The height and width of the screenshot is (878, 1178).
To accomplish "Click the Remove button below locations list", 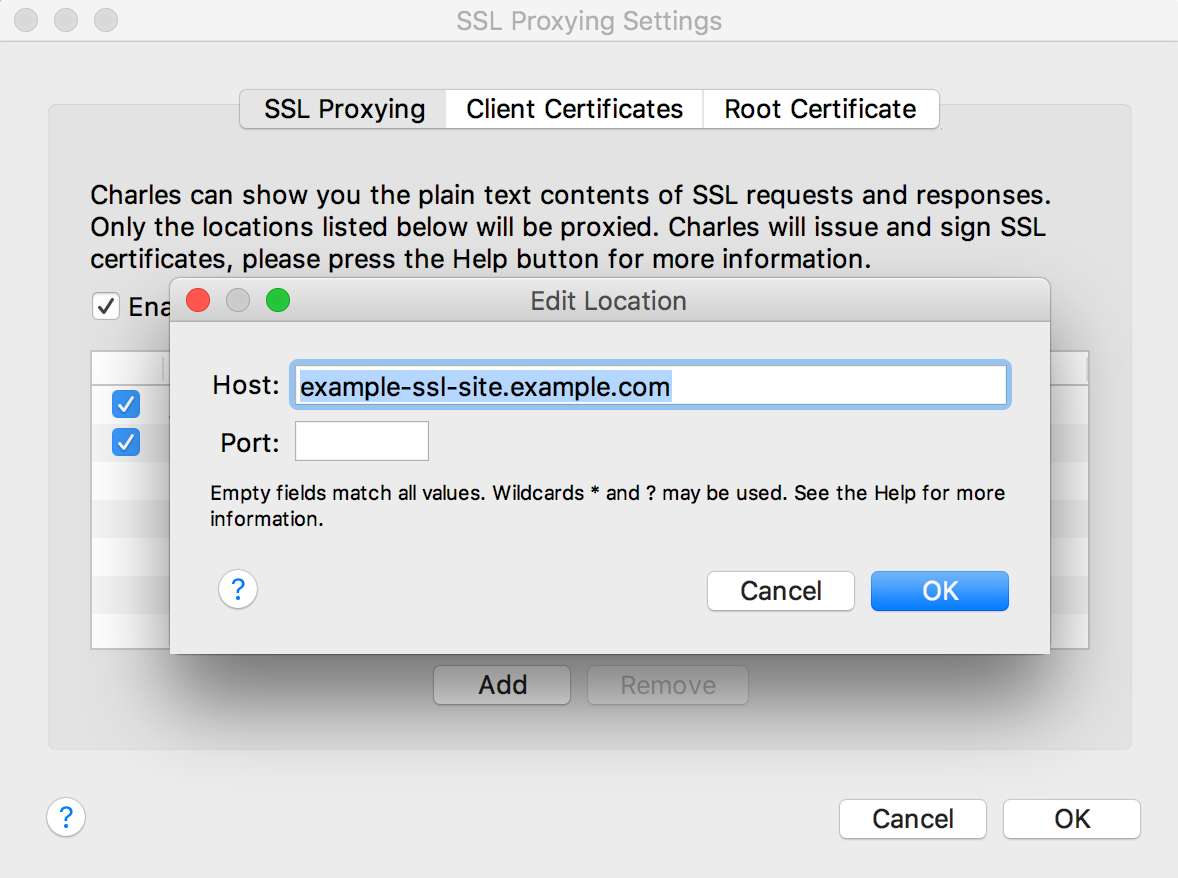I will tap(668, 685).
